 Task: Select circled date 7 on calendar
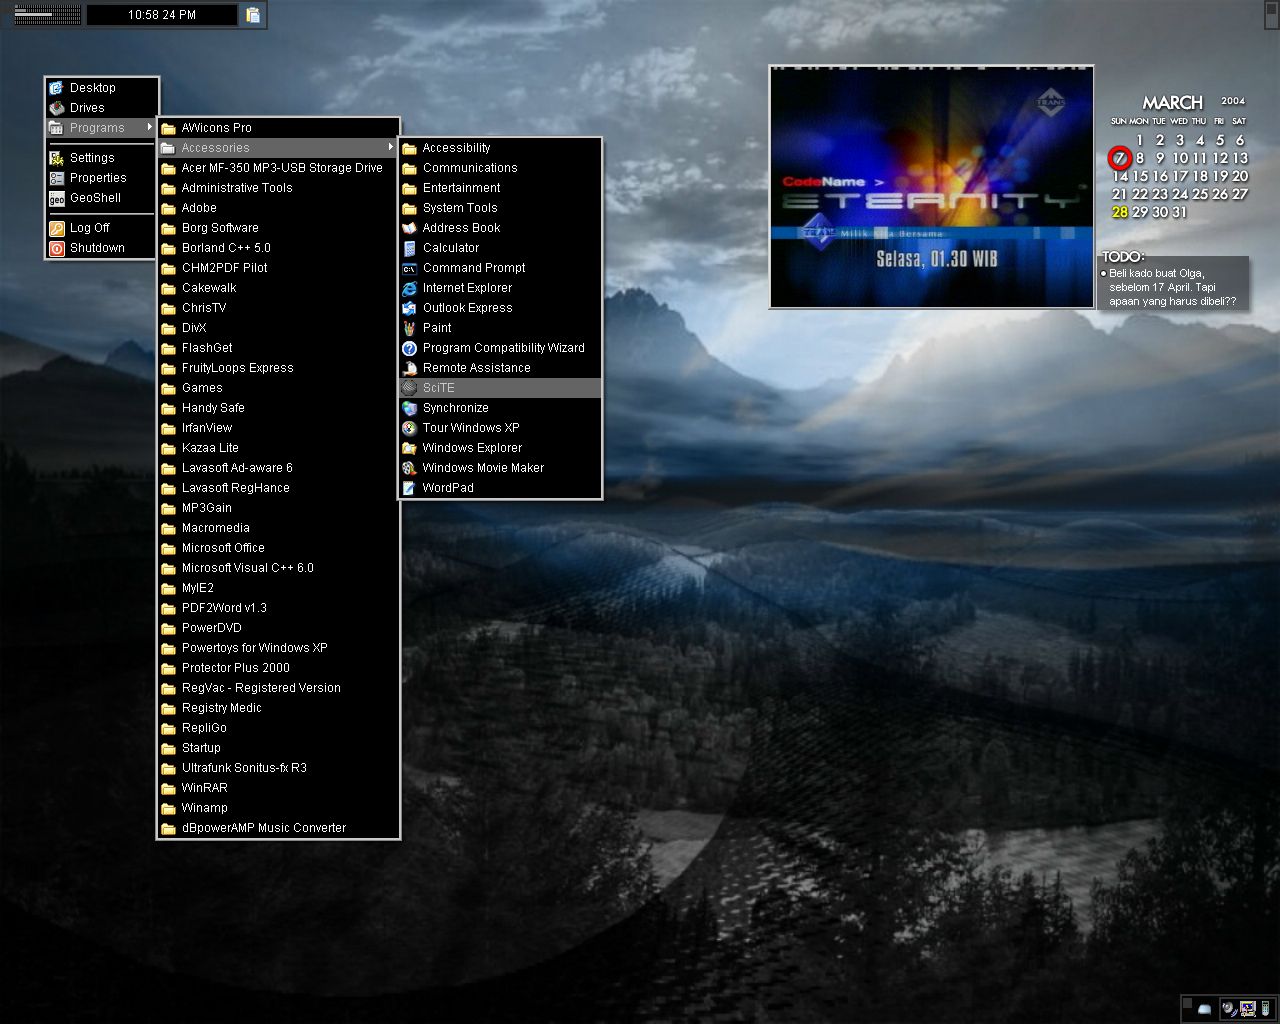click(1120, 158)
